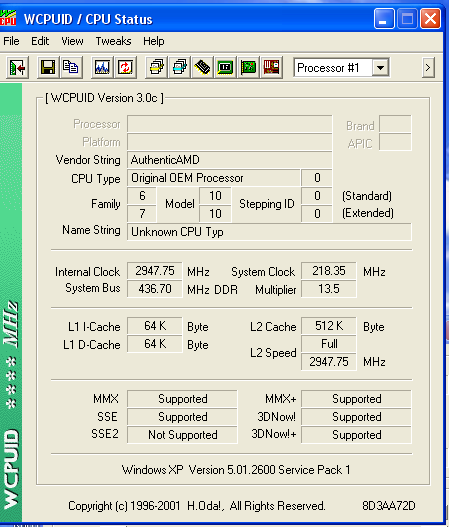The height and width of the screenshot is (527, 449).
Task: Click the Multiplier 13.5 value
Action: pos(329,289)
